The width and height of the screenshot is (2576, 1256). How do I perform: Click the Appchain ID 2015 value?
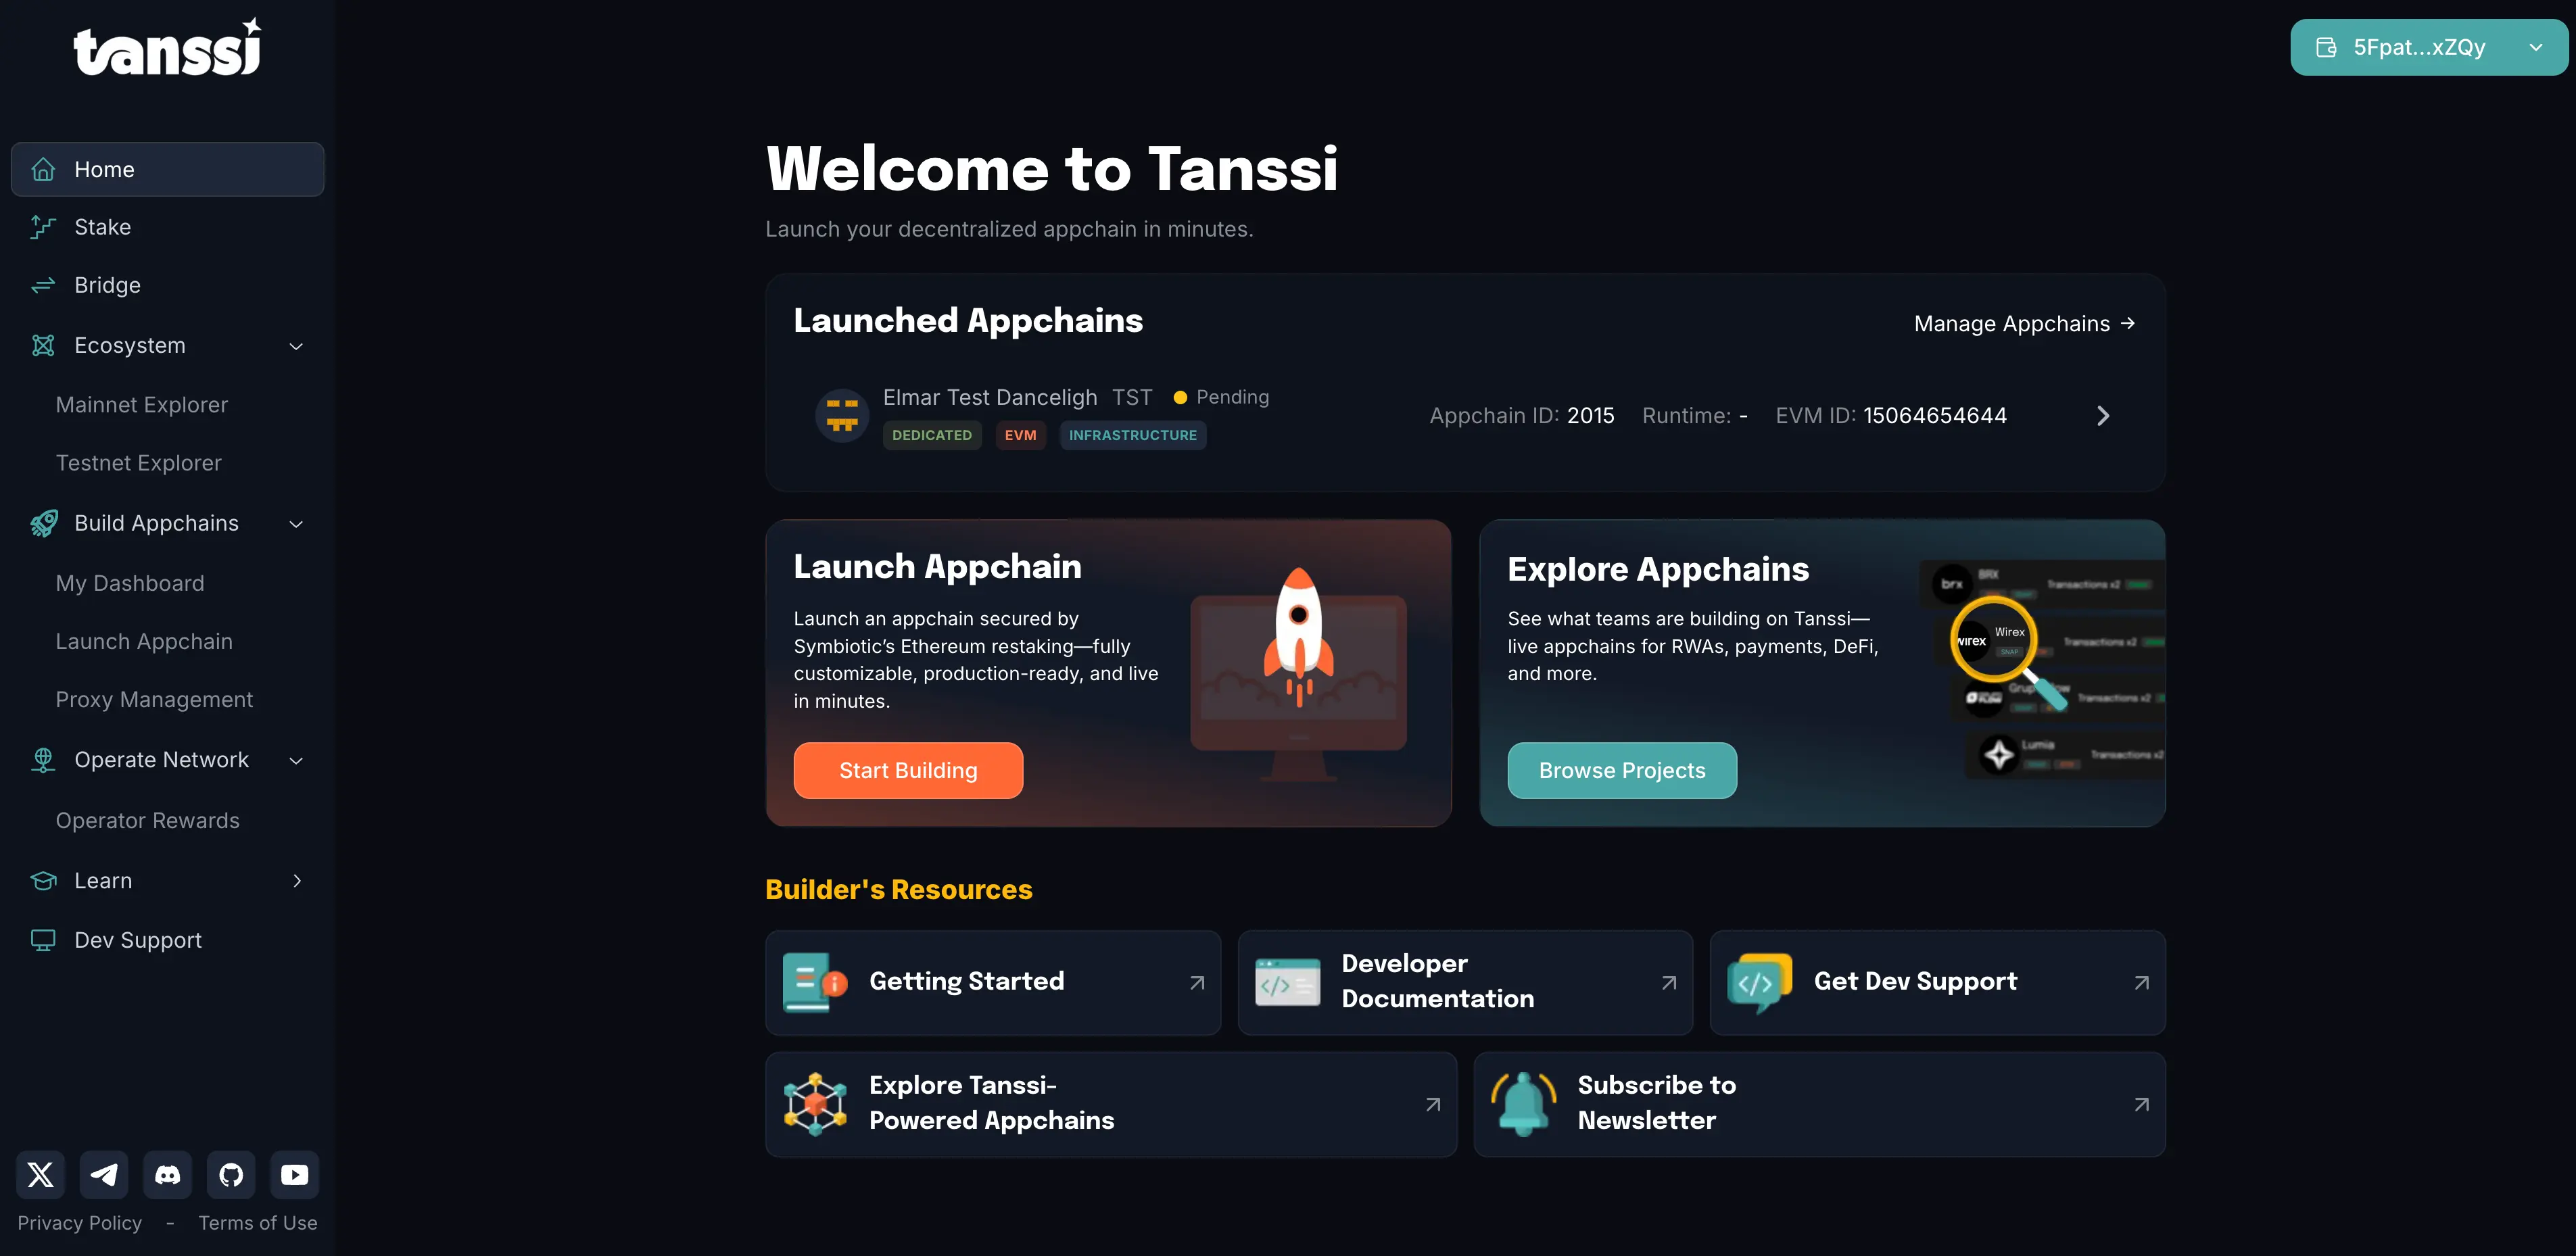1590,415
